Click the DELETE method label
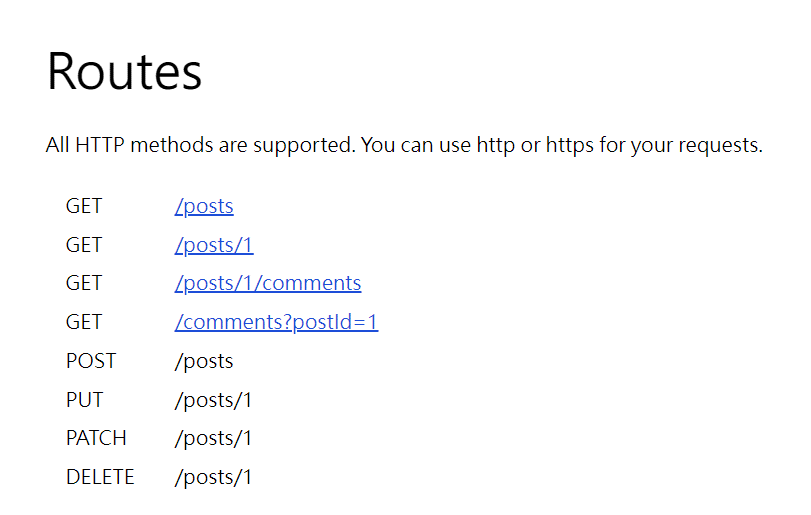The image size is (811, 515). coord(100,477)
